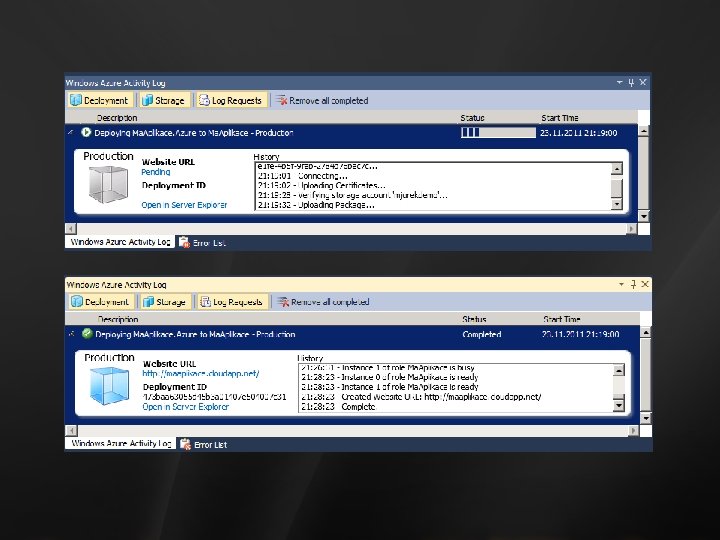
Task: Select the Completed status cell in lower log
Action: 482,334
